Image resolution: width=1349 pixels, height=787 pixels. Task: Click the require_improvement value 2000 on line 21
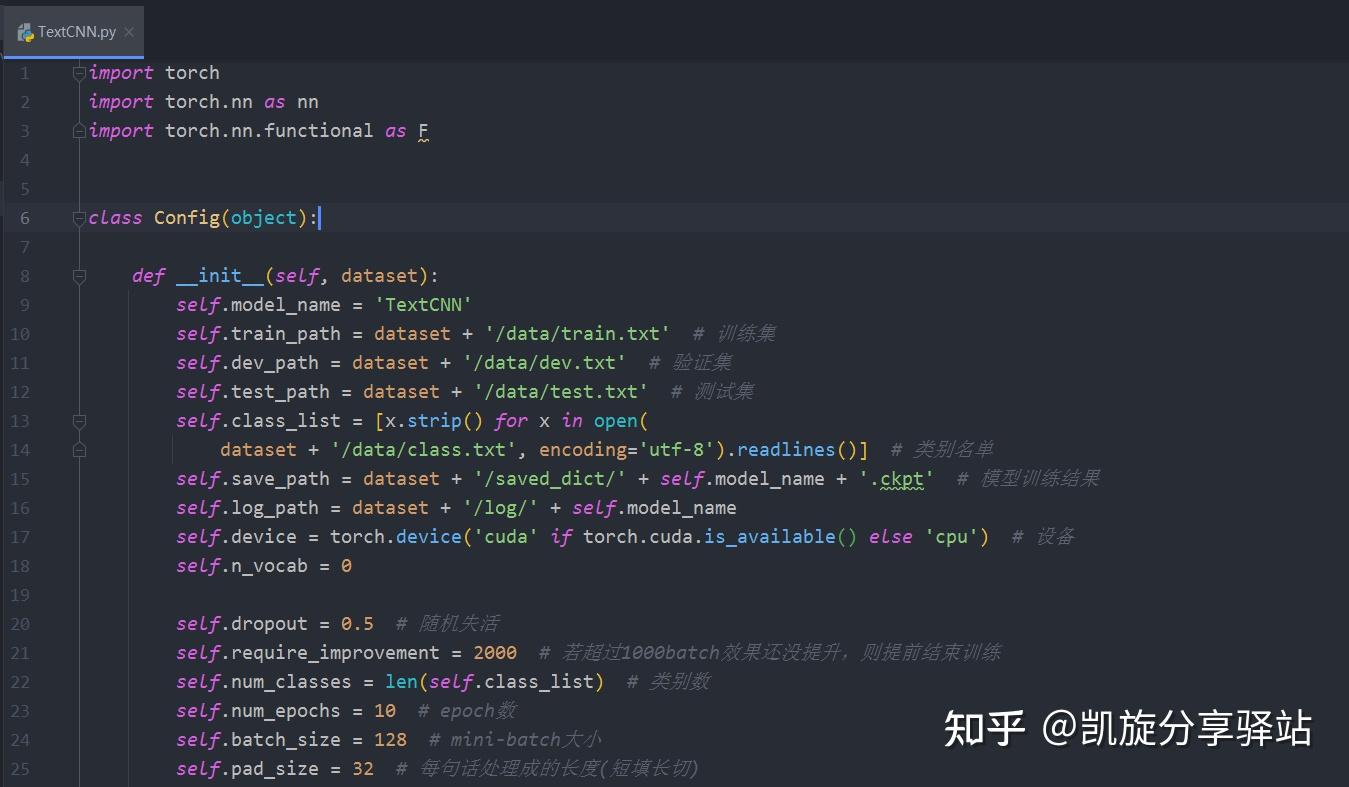(x=498, y=652)
